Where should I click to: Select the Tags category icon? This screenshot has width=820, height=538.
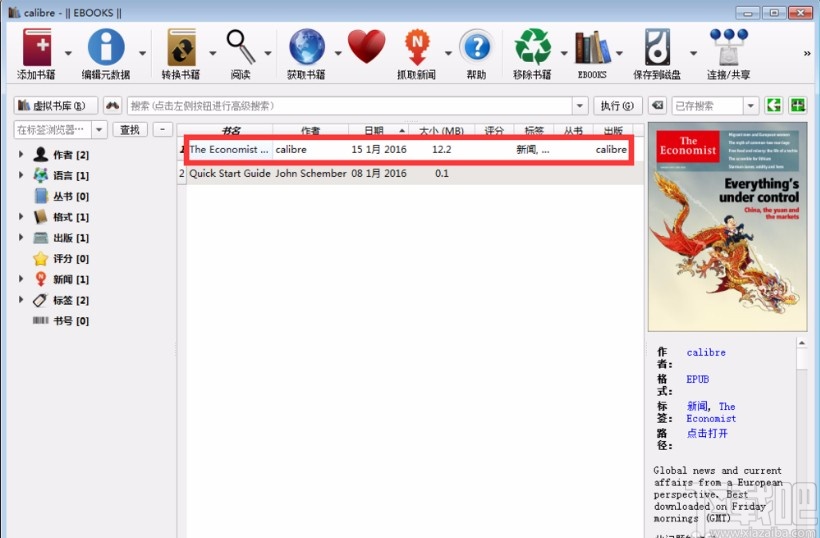tap(40, 300)
